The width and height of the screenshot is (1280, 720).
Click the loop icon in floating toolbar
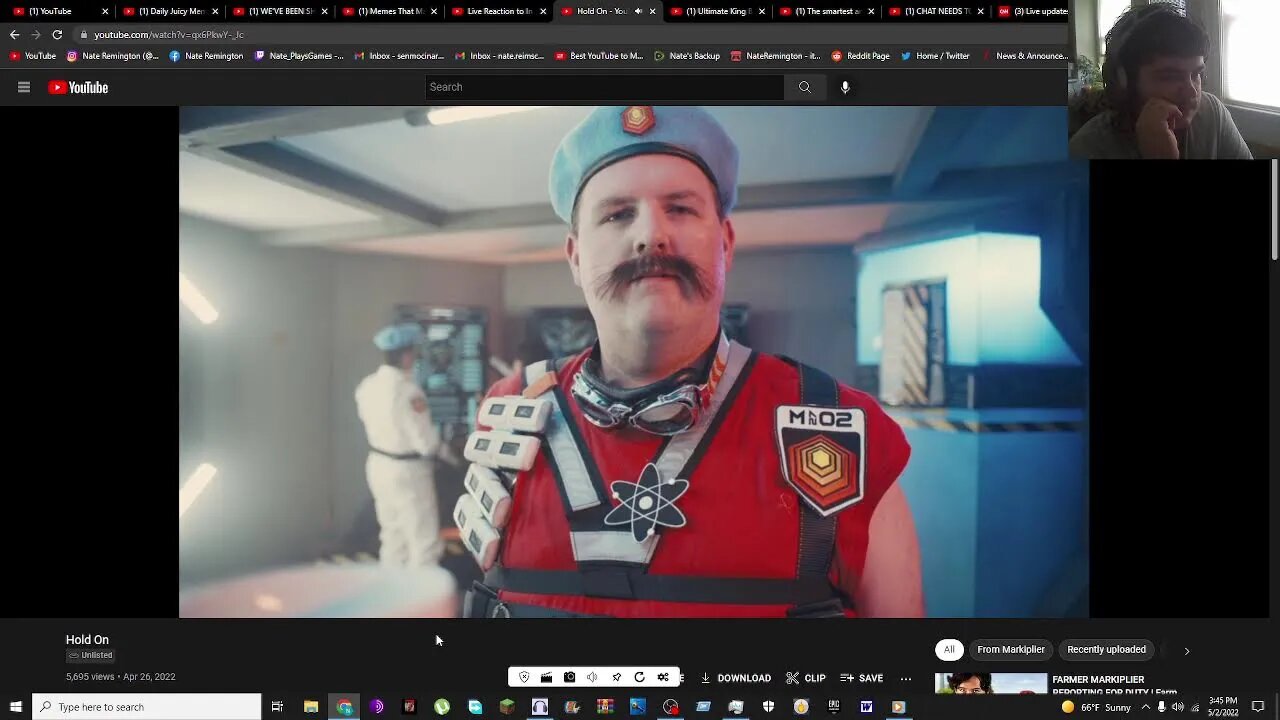[639, 677]
